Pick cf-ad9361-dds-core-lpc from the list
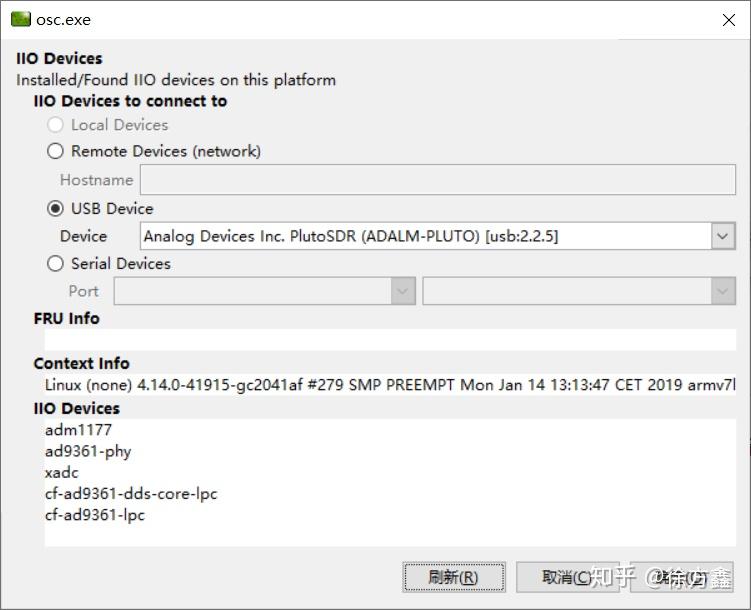 pos(131,494)
